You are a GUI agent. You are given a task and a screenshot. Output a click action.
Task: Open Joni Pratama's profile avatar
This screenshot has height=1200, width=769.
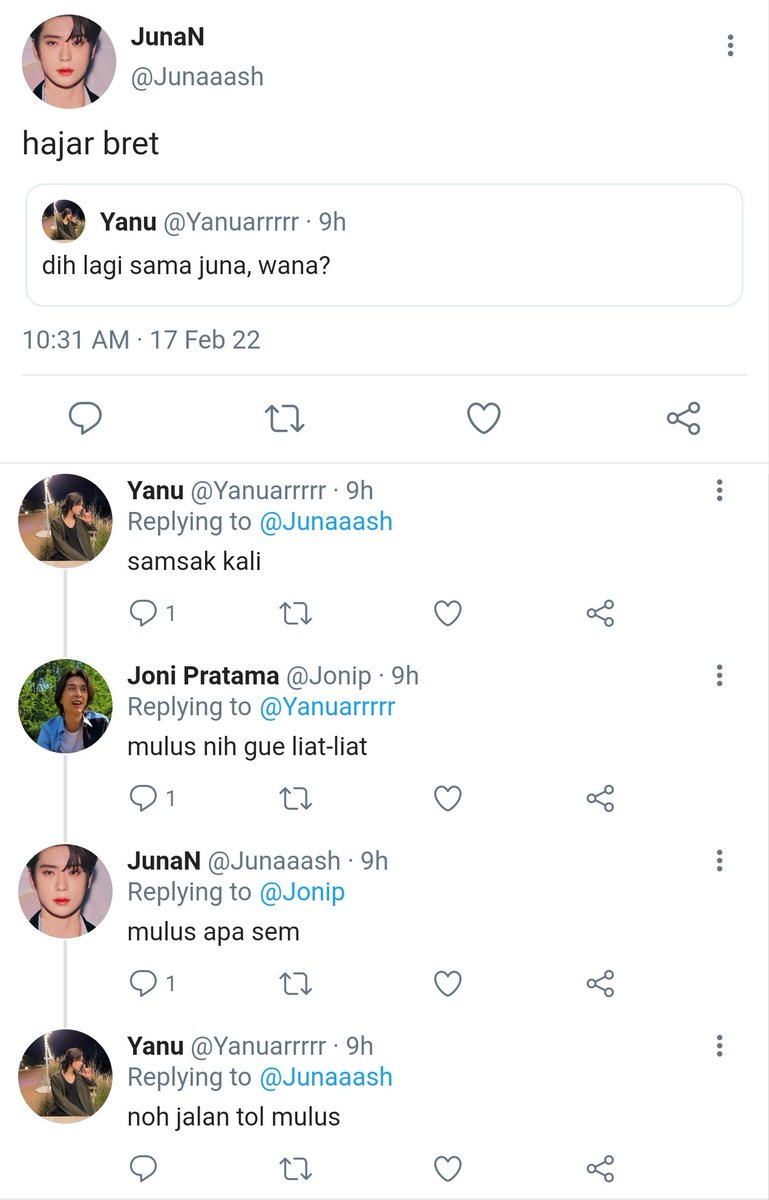(x=66, y=706)
